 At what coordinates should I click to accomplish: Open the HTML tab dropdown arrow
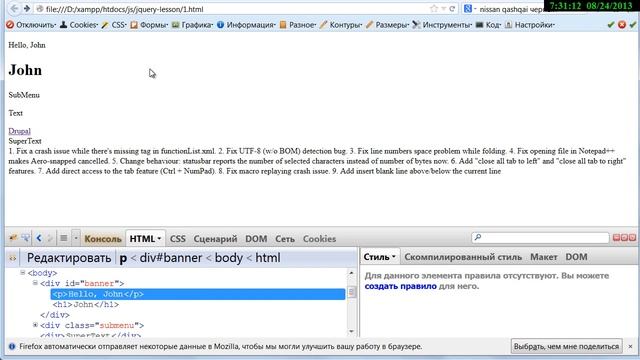159,239
